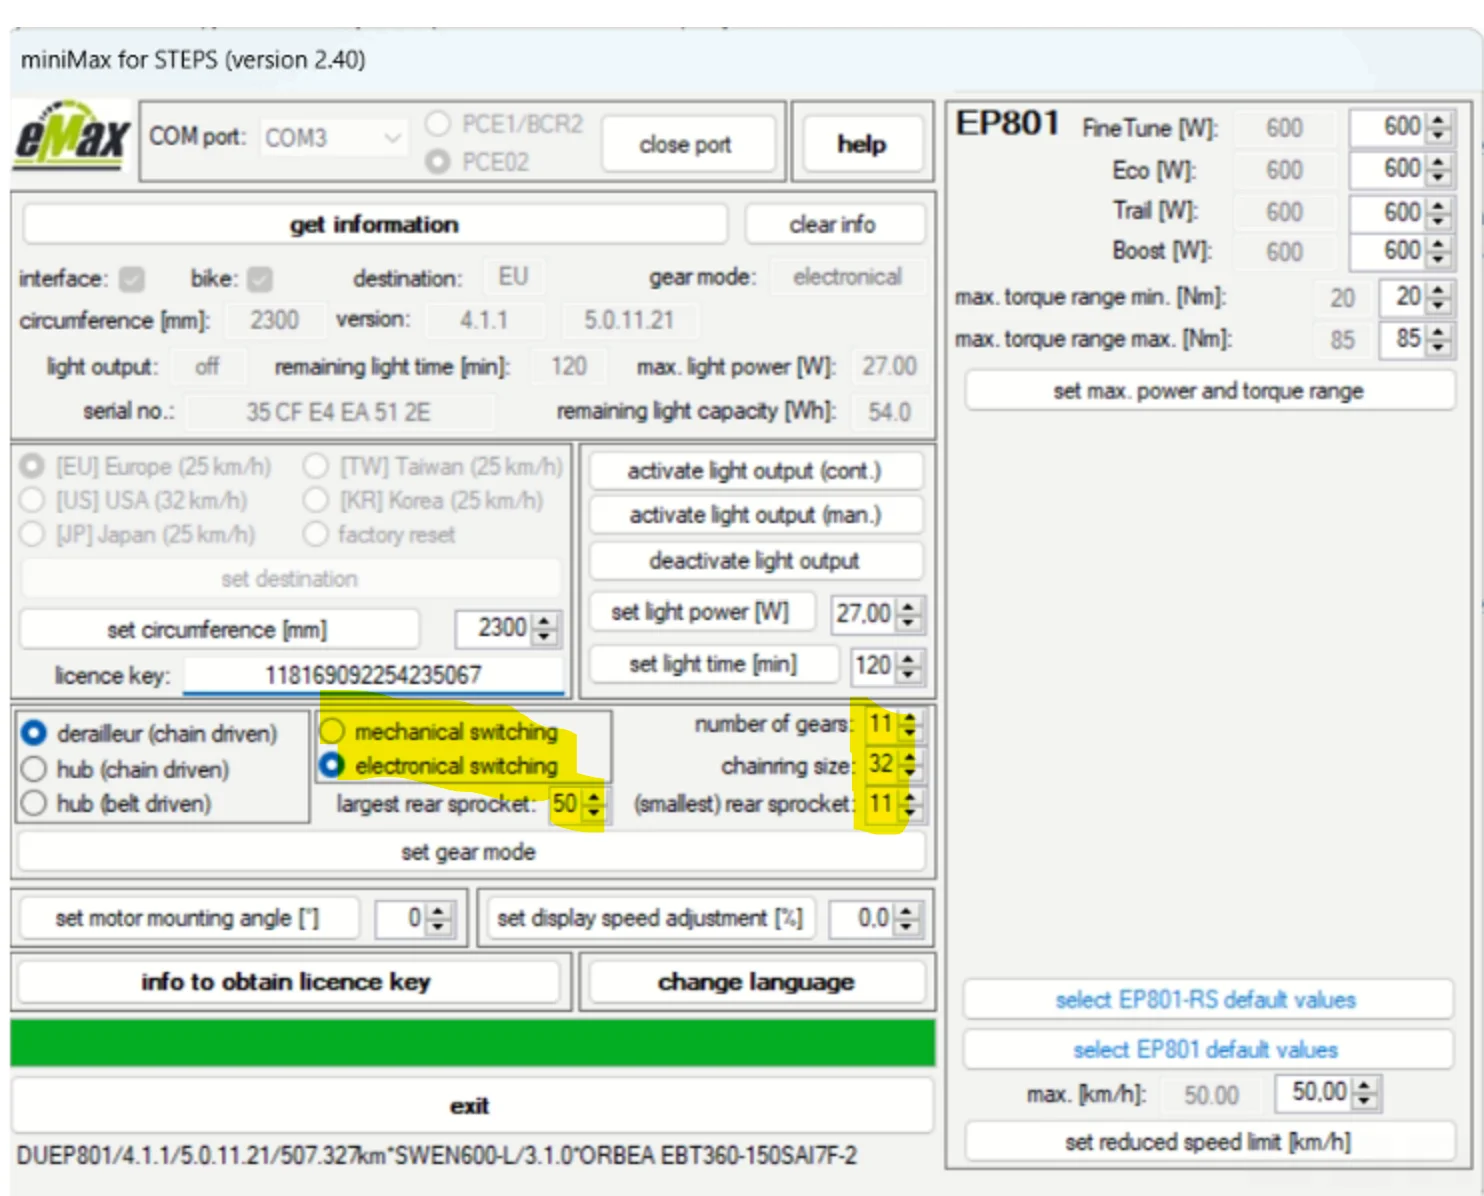Click the eMax logo icon
Viewport: 1484px width, 1196px height.
(x=72, y=137)
